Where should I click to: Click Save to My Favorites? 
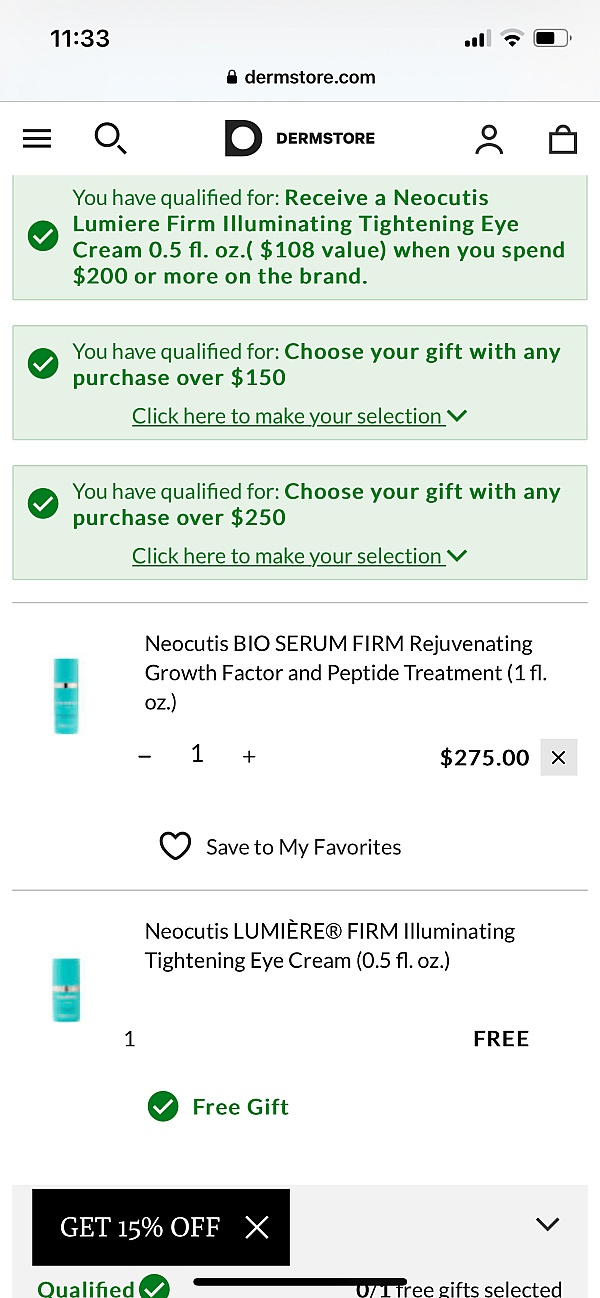[303, 847]
